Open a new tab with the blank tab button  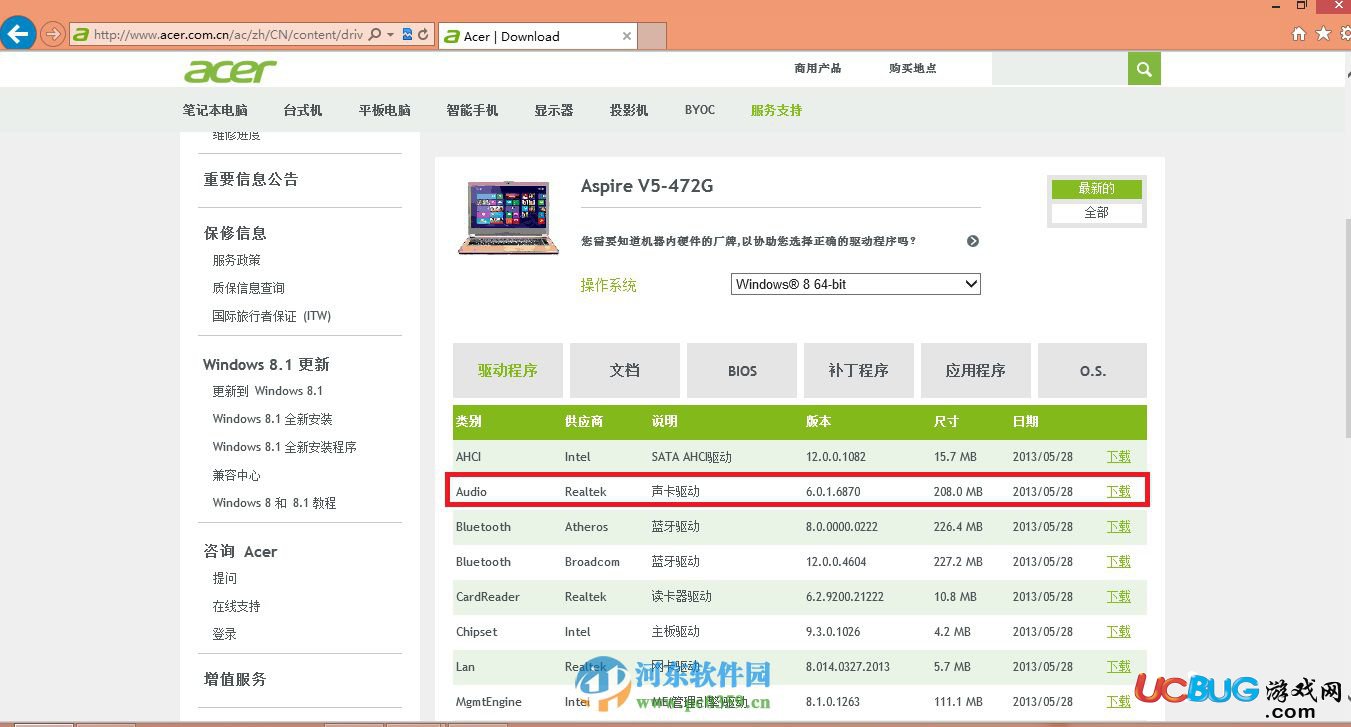click(652, 36)
